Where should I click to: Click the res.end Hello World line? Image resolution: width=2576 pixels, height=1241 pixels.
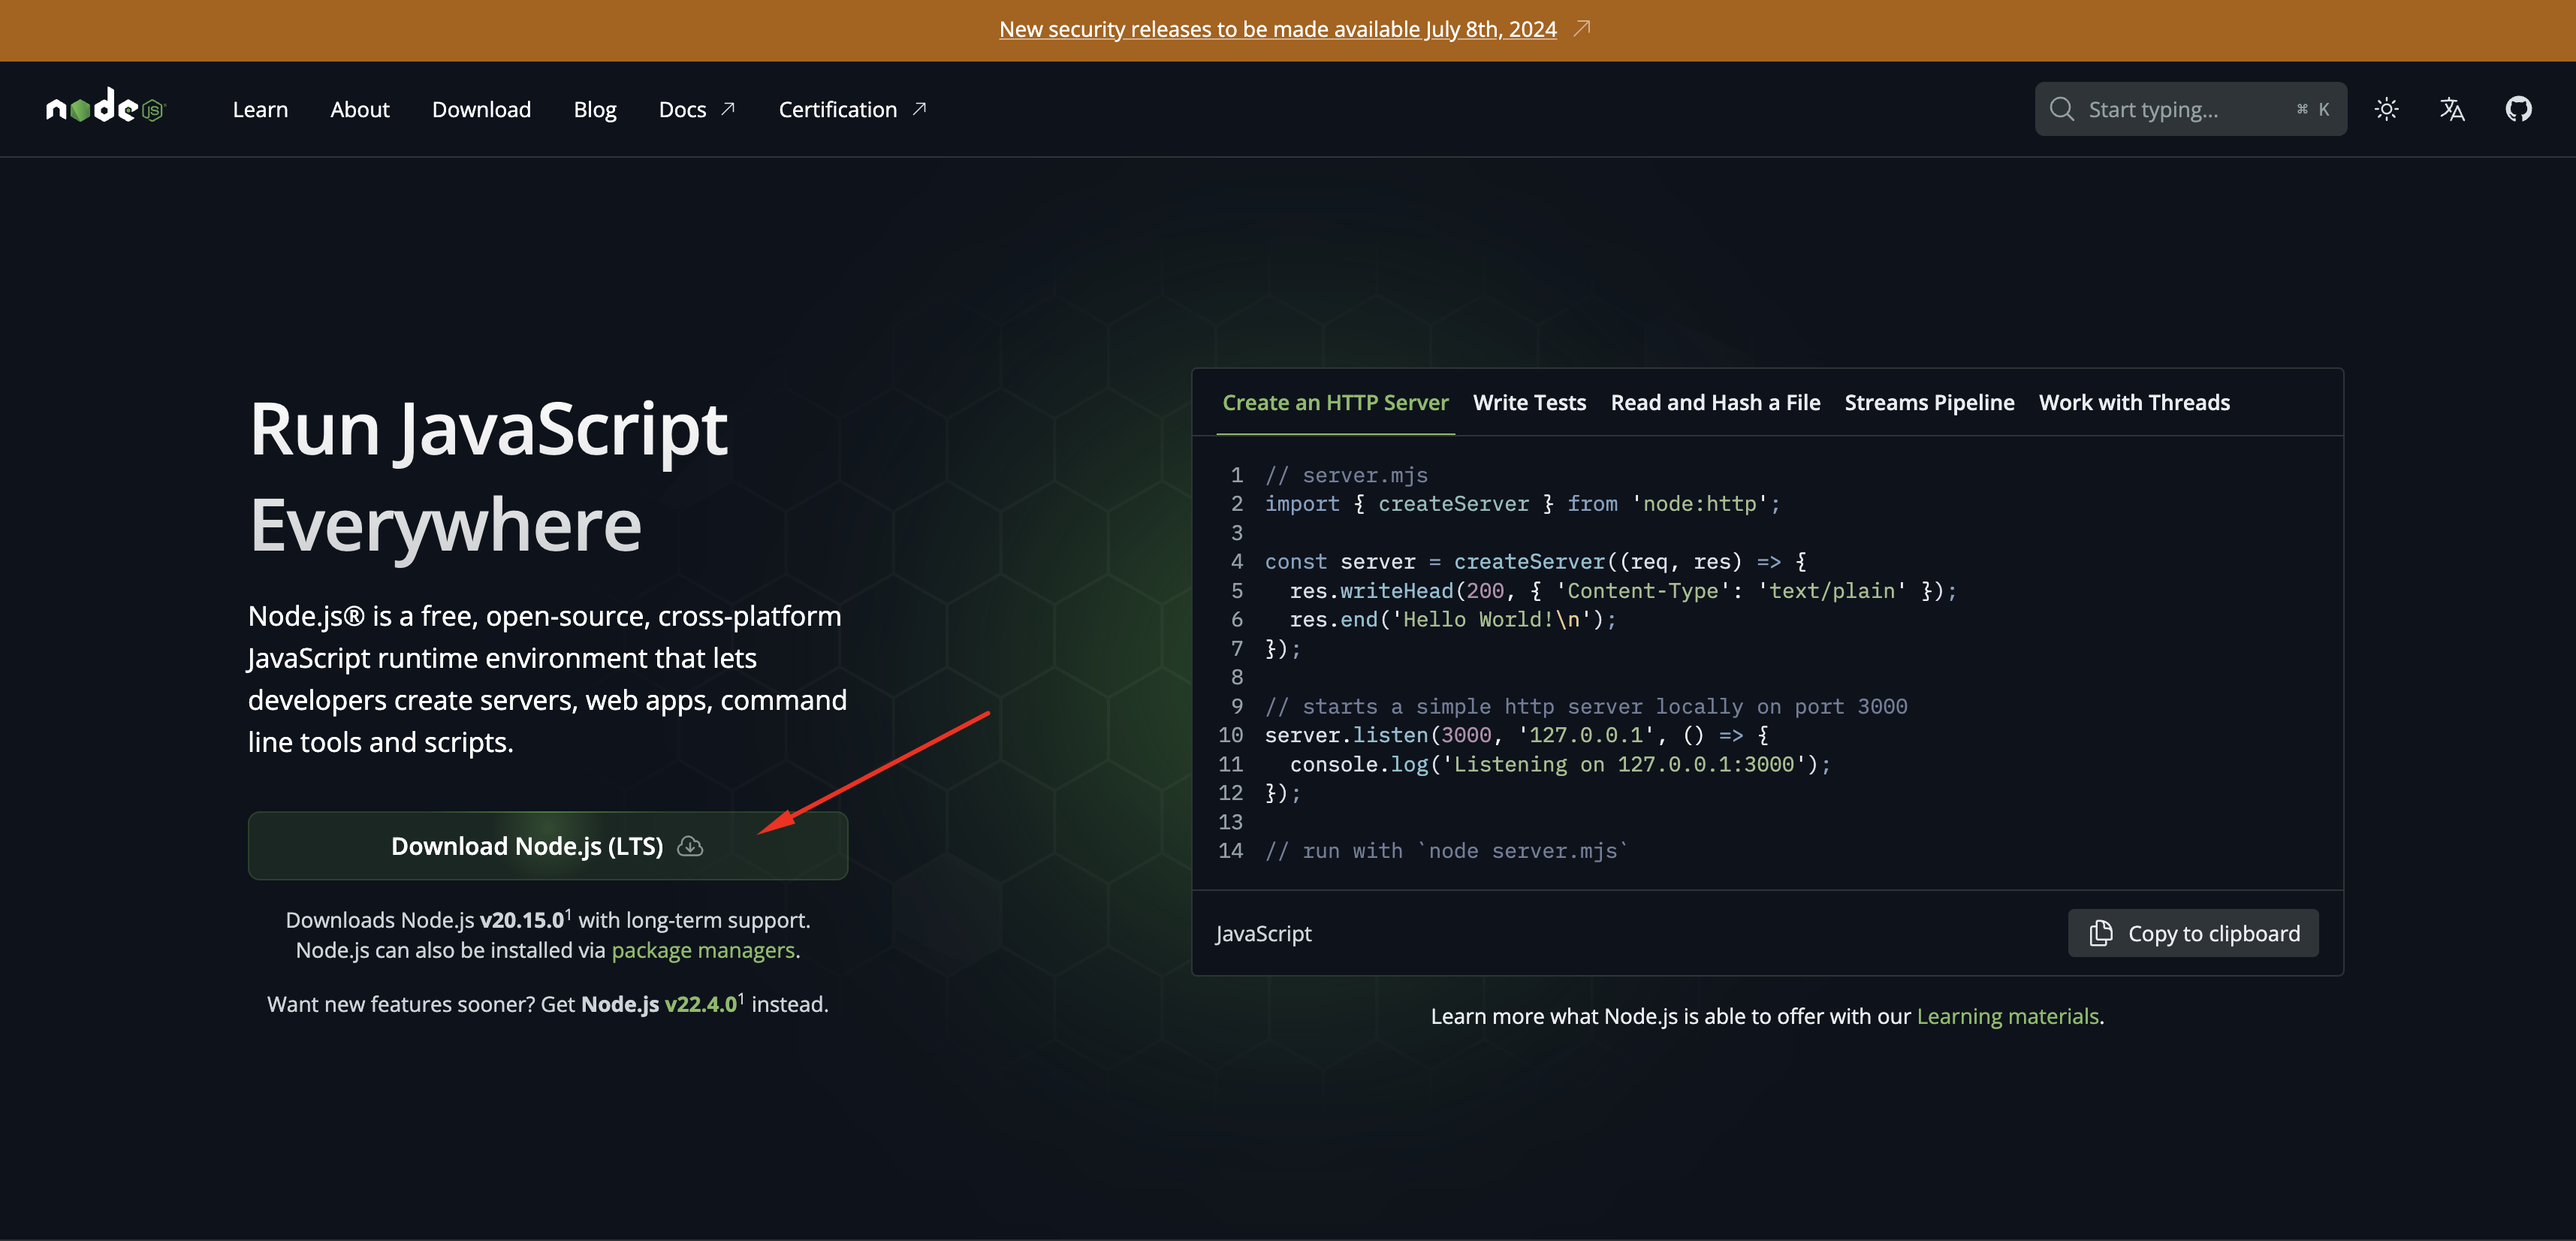tap(1452, 619)
